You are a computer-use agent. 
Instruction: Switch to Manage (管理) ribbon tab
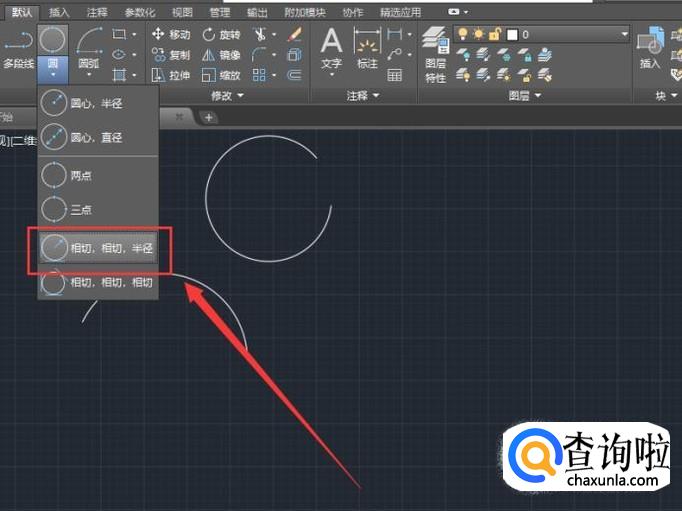220,12
